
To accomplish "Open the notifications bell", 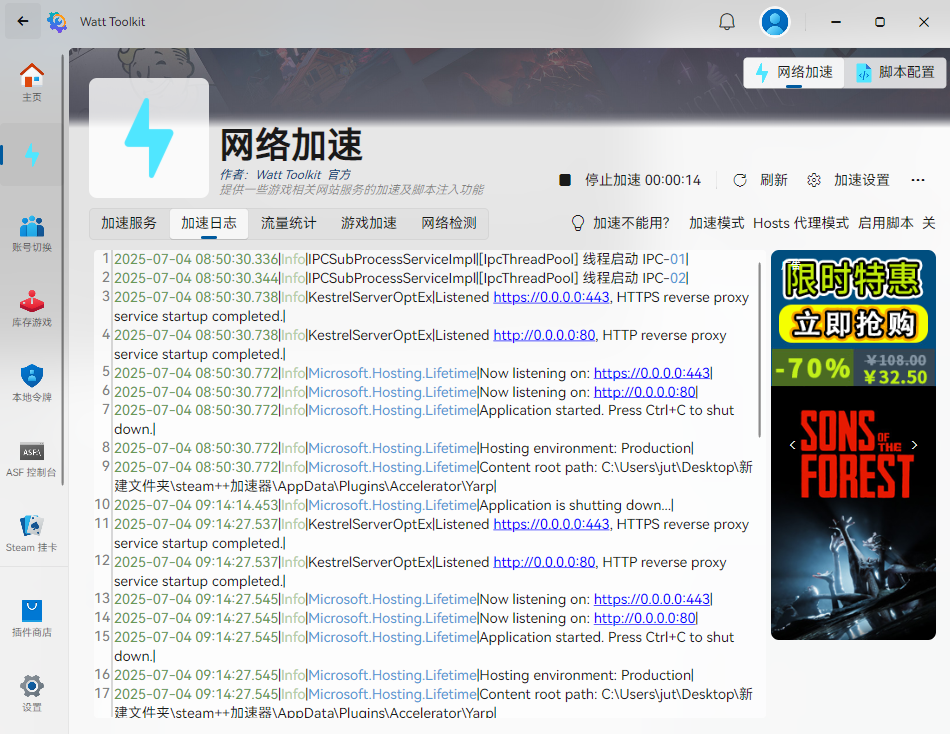I will click(726, 22).
